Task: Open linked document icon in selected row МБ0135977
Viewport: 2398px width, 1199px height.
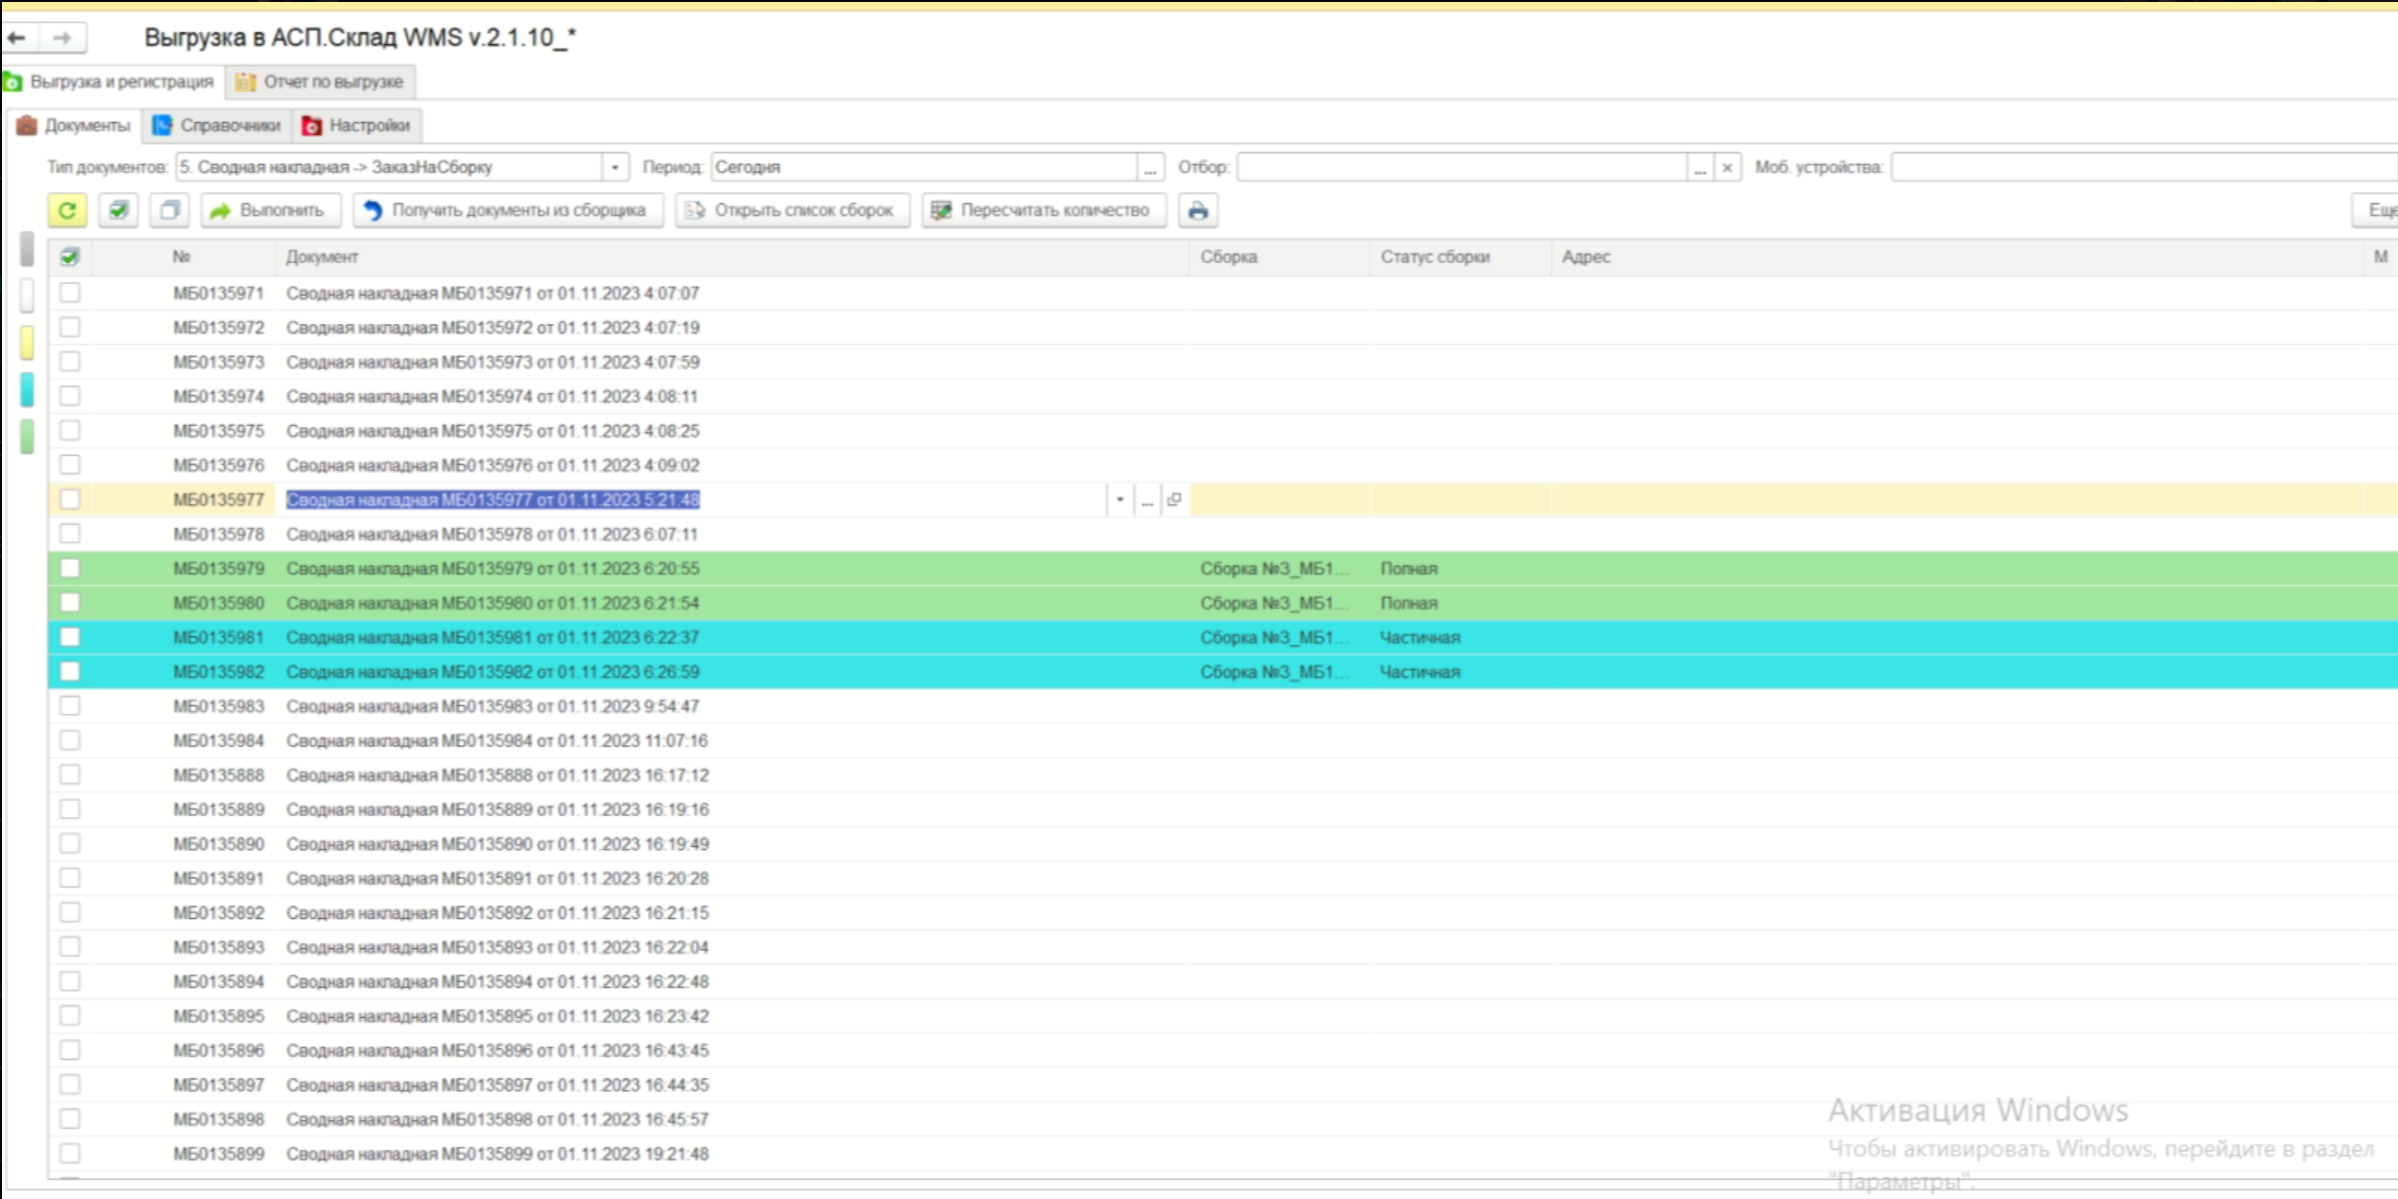Action: 1174,499
